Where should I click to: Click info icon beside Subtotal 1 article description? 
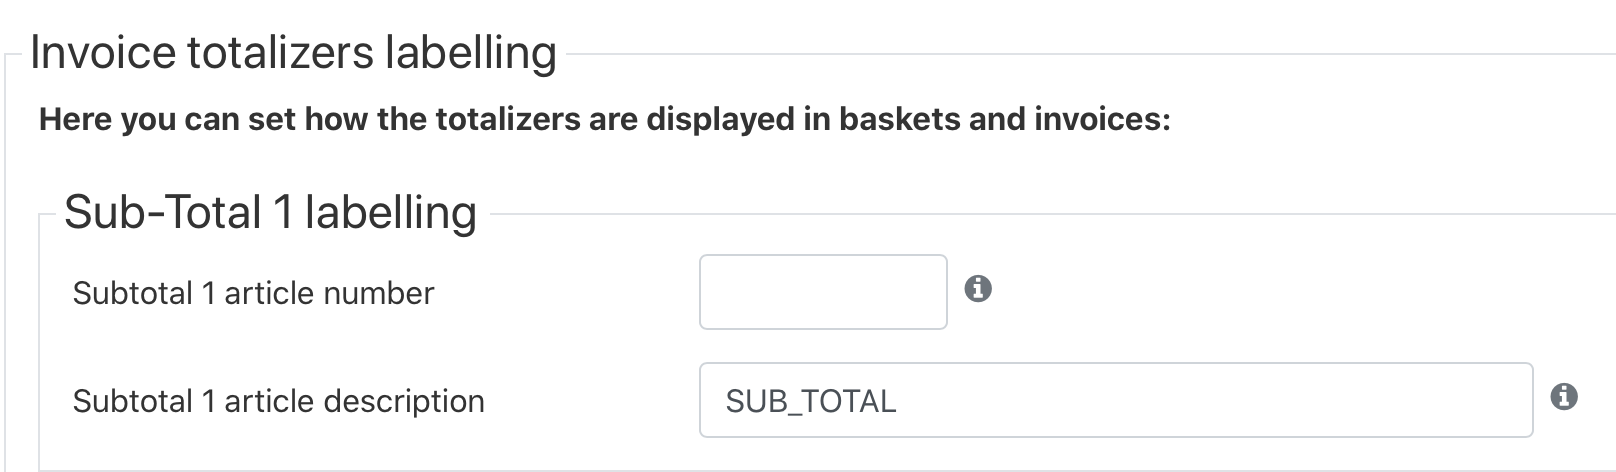tap(1564, 397)
